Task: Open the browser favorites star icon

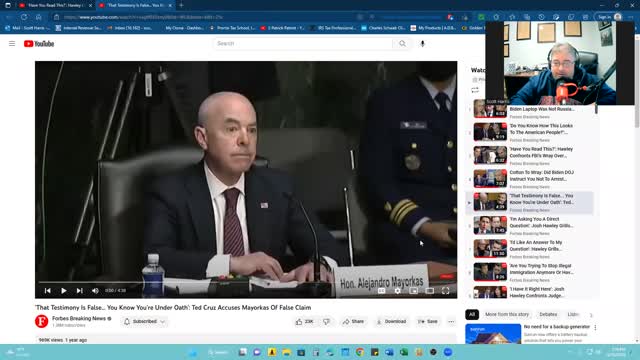Action: pos(512,17)
